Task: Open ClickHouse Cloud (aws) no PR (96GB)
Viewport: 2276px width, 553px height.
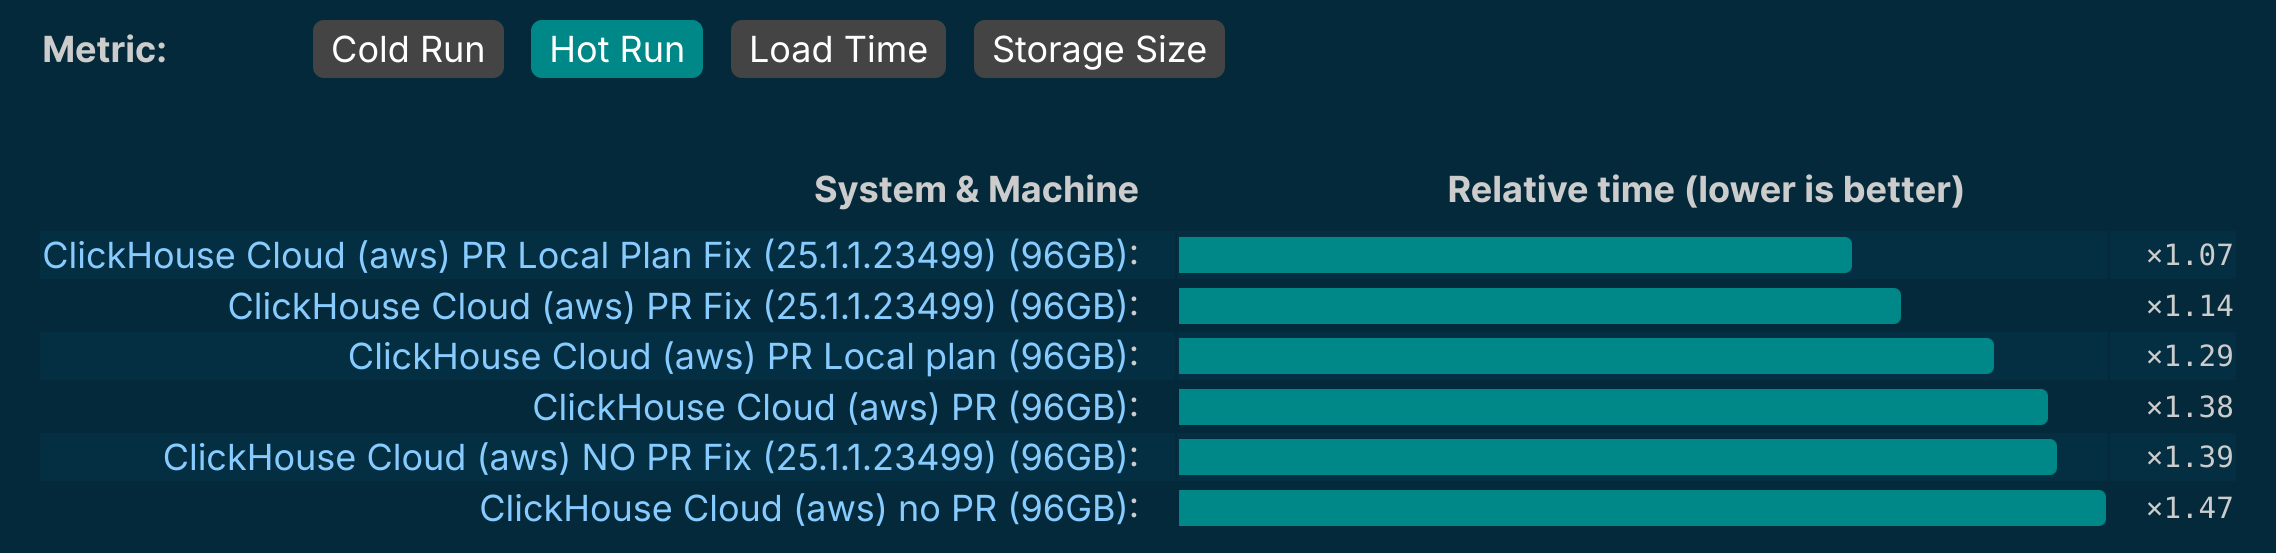Action: pos(809,508)
